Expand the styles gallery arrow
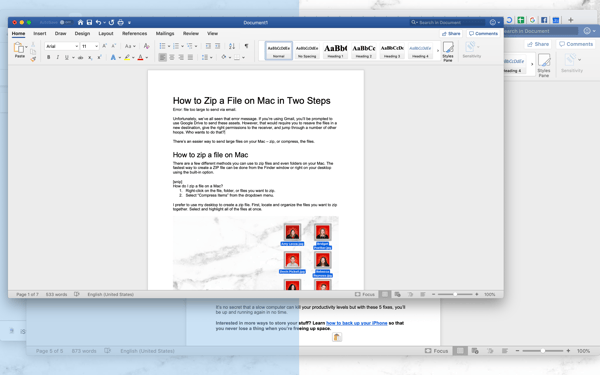Viewport: 600px width, 375px height. (x=438, y=51)
